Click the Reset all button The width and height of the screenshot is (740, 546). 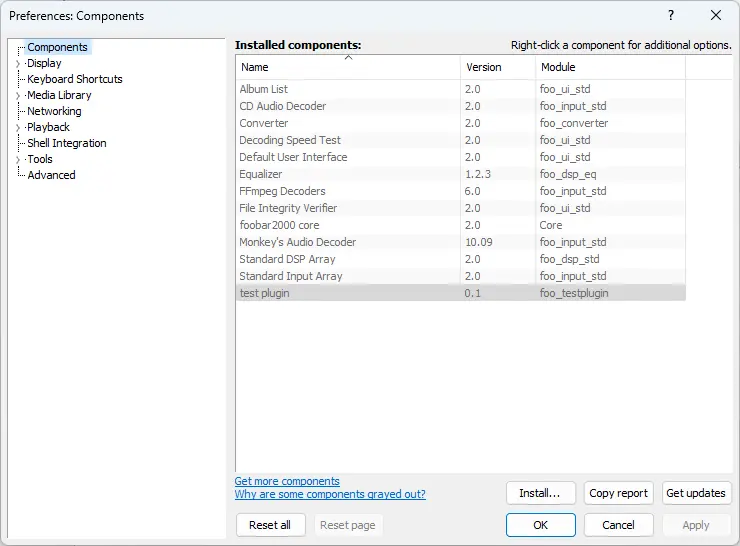pyautogui.click(x=270, y=525)
